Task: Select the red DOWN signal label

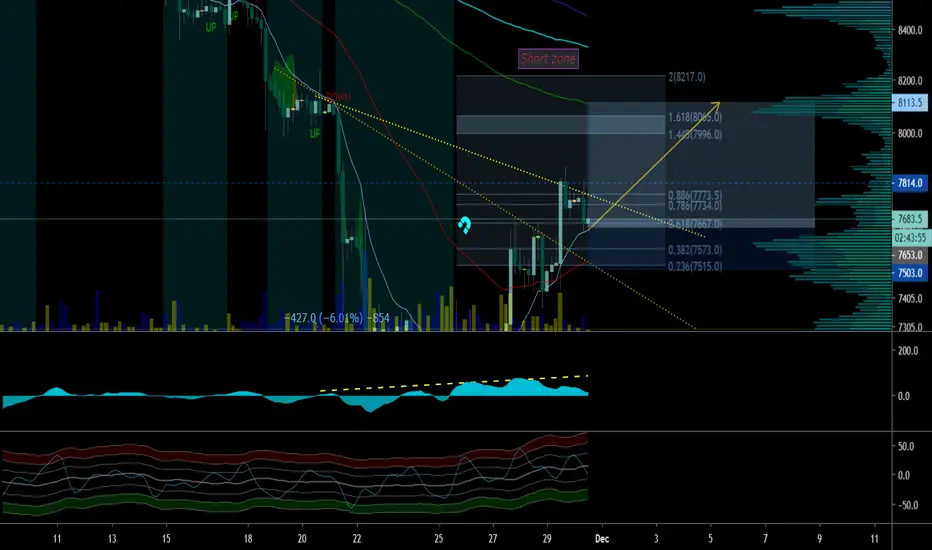Action: point(338,97)
